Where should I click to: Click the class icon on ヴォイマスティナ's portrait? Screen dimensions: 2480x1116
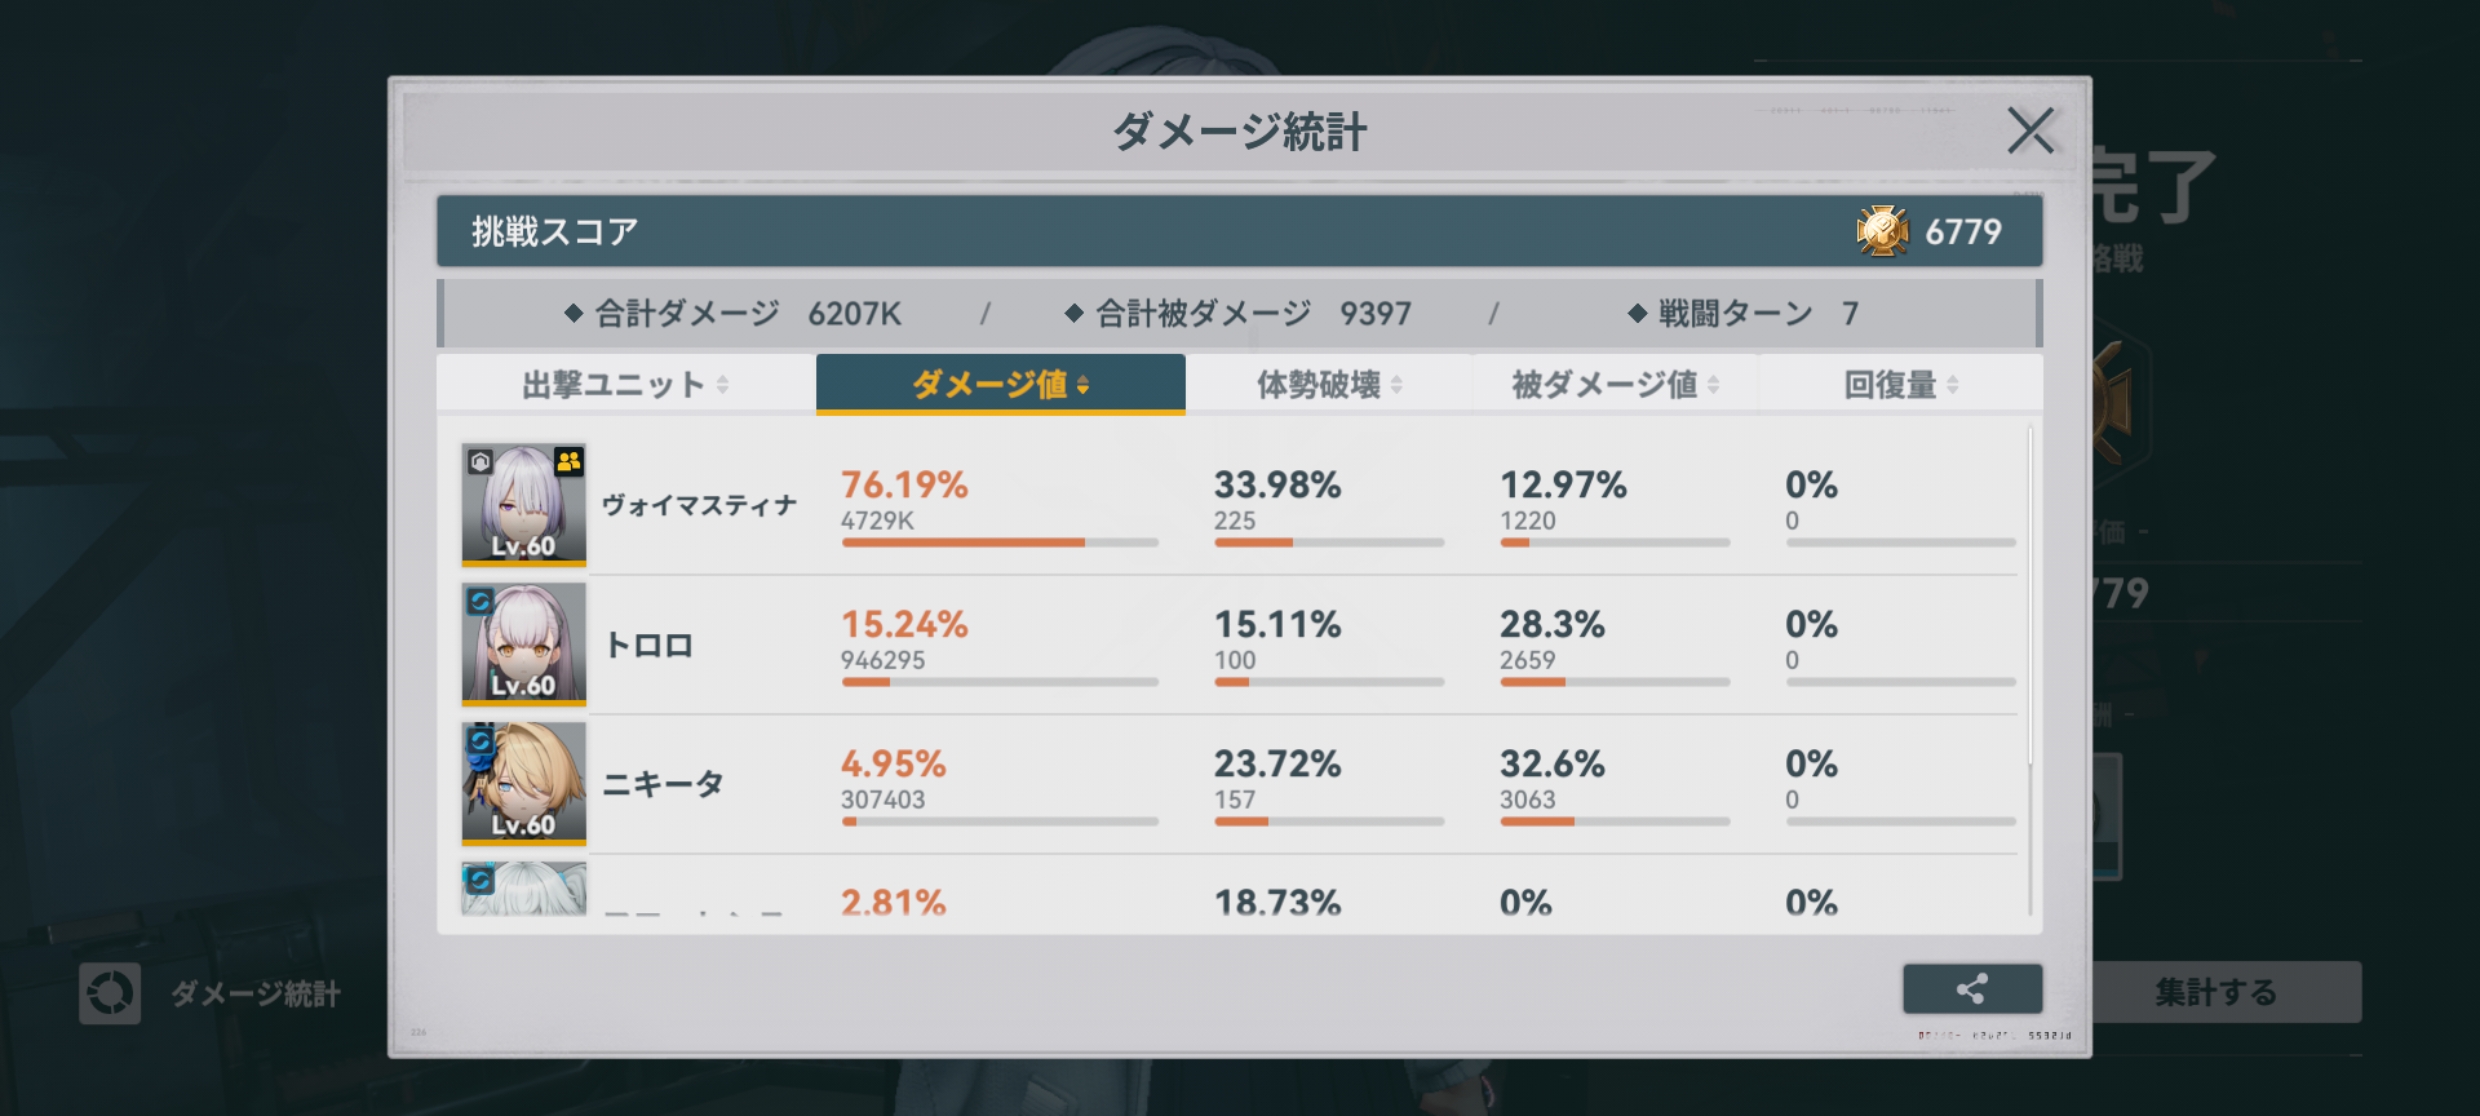tap(480, 461)
